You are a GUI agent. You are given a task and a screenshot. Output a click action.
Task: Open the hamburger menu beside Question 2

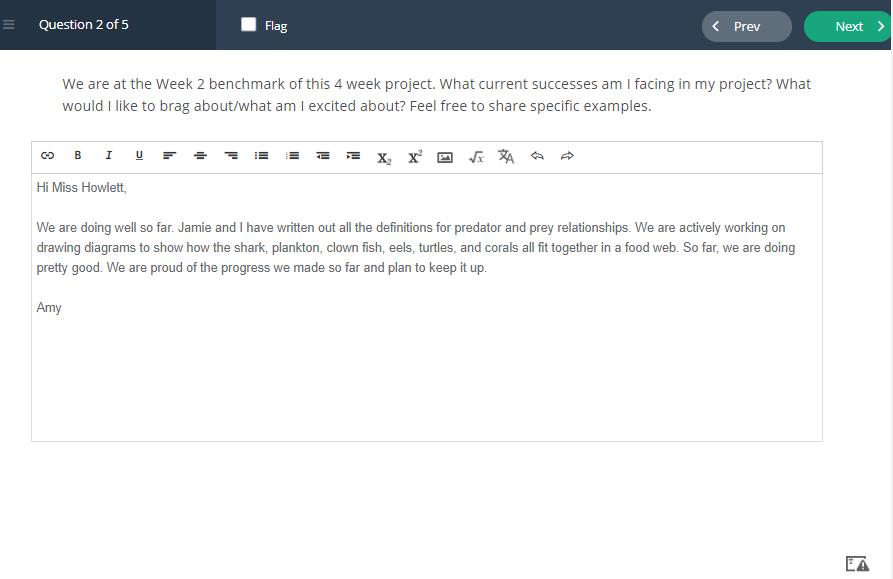coord(9,24)
